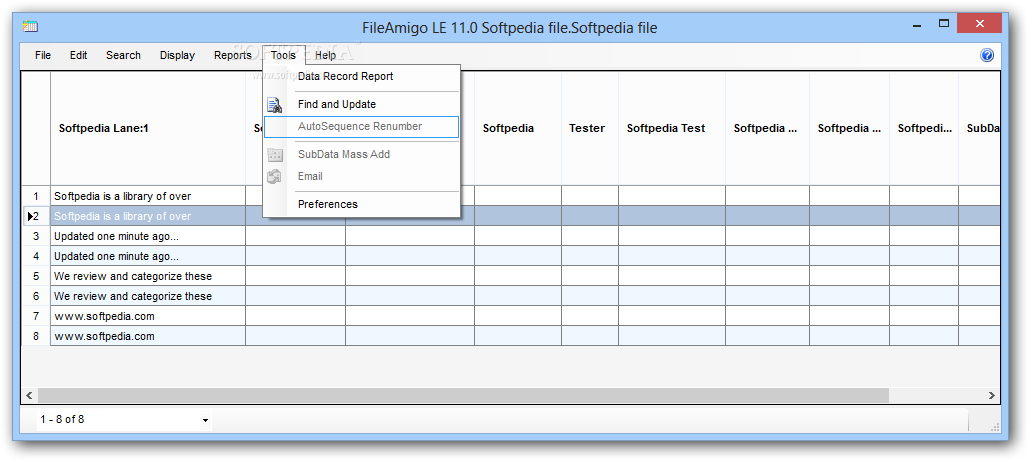Click the 'Softpedia' column header
The height and width of the screenshot is (461, 1029).
tap(518, 129)
